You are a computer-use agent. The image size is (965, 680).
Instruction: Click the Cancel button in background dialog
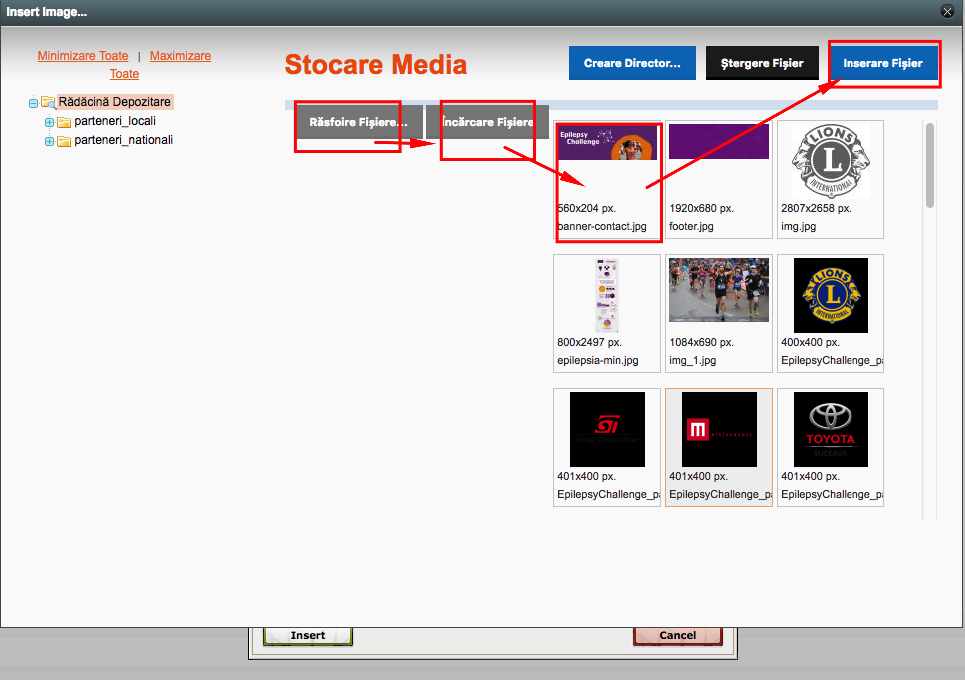click(x=678, y=636)
